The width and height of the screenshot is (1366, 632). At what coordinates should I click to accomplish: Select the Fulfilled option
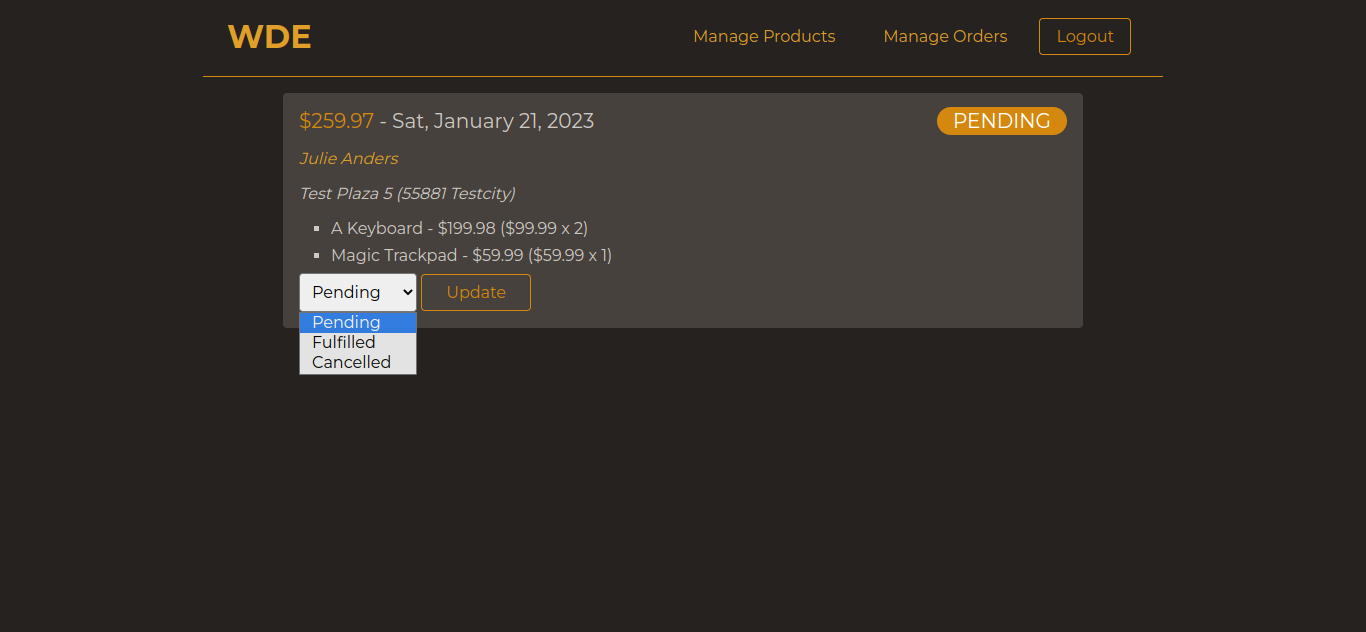(x=358, y=342)
